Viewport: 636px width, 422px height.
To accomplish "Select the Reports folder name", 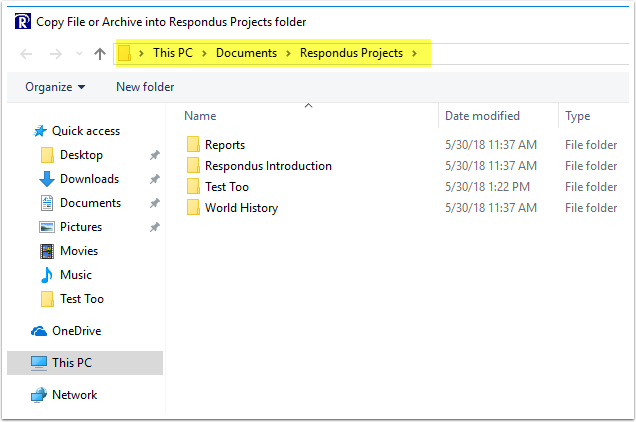I will [225, 145].
